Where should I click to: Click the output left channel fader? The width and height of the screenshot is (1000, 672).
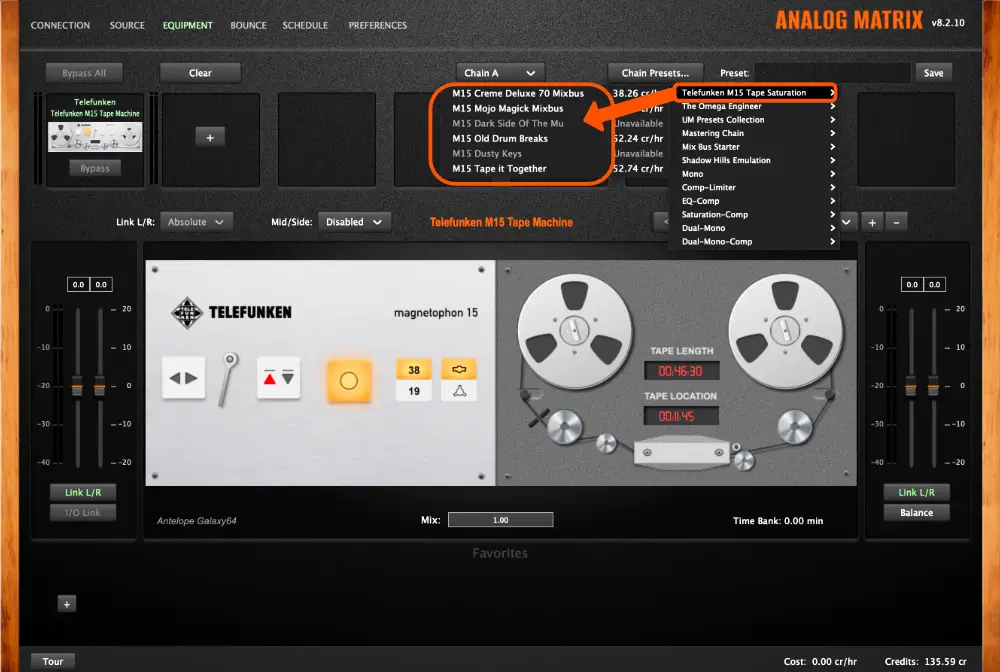[x=911, y=386]
